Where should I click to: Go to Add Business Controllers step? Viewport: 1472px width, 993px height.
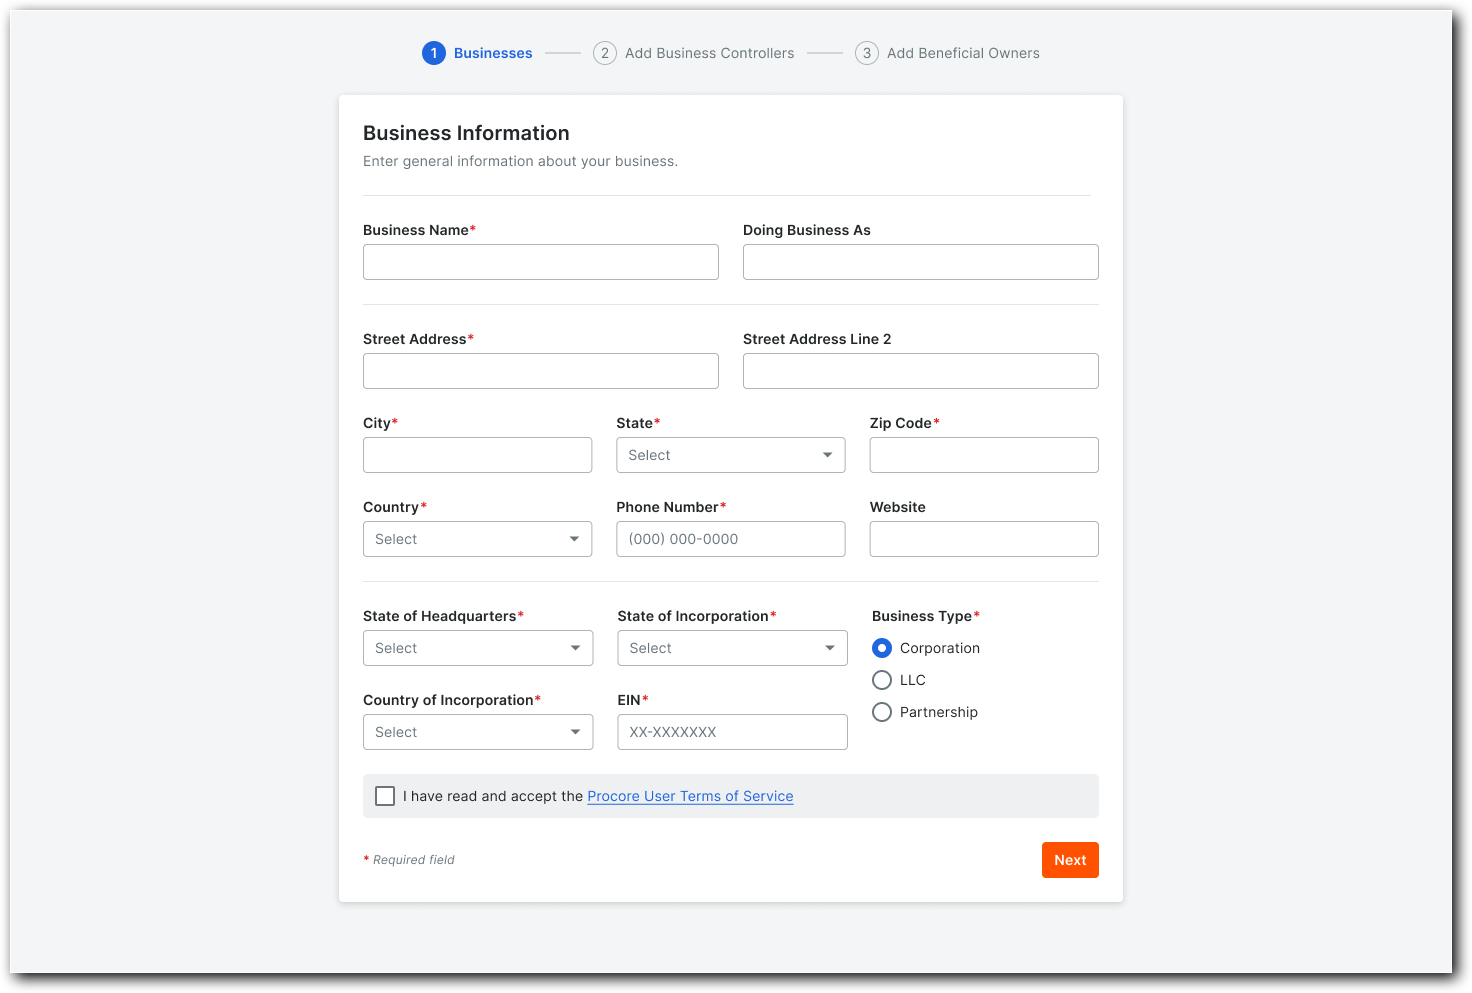click(x=710, y=53)
